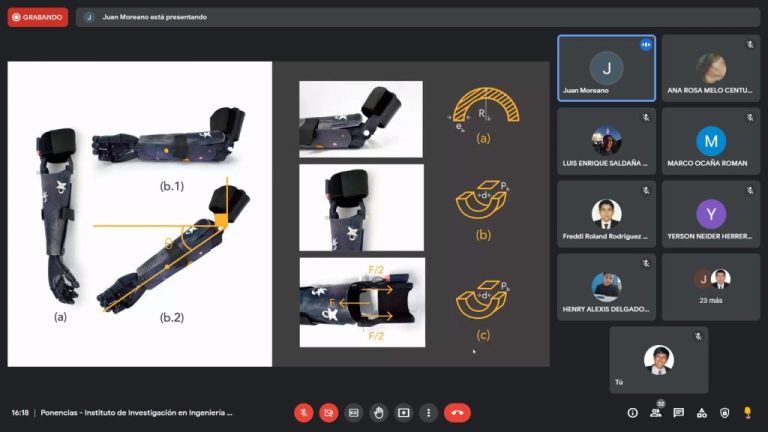
Task: Show the participants list panel
Action: pyautogui.click(x=656, y=412)
